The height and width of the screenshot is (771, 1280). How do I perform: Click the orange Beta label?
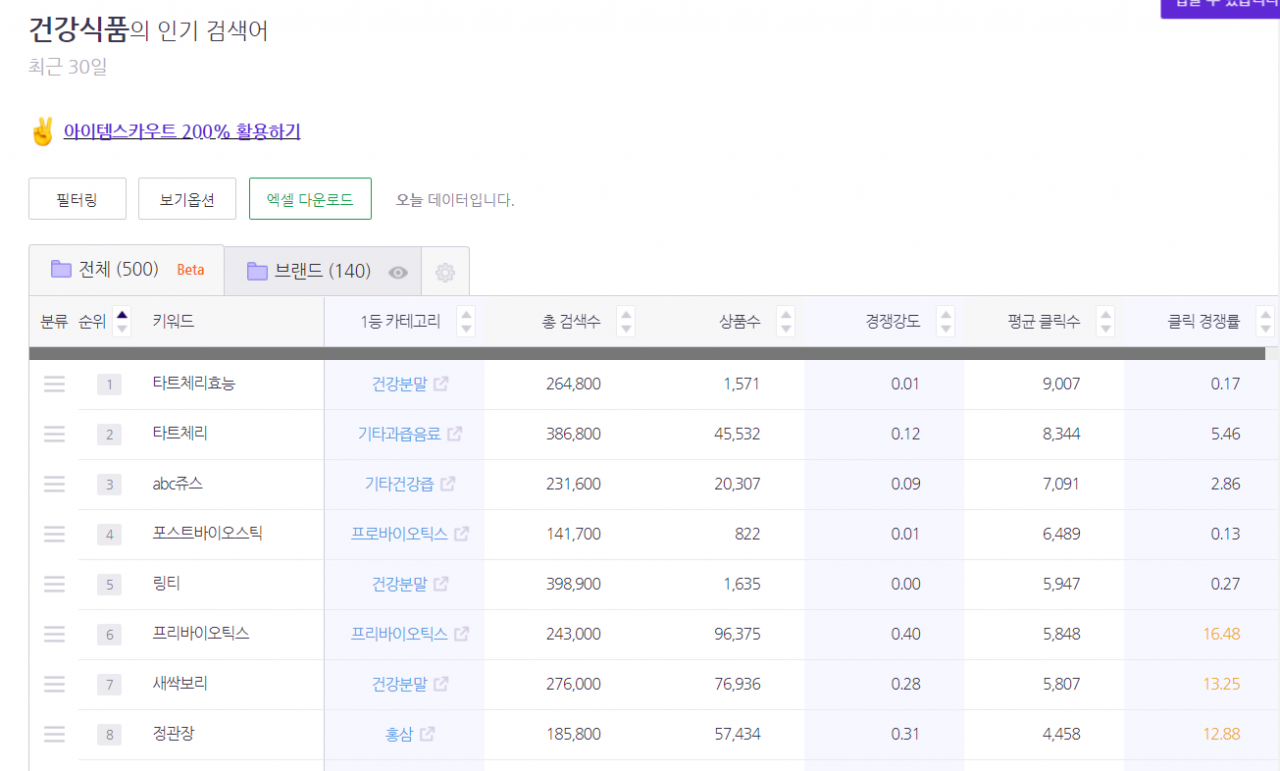click(x=190, y=270)
